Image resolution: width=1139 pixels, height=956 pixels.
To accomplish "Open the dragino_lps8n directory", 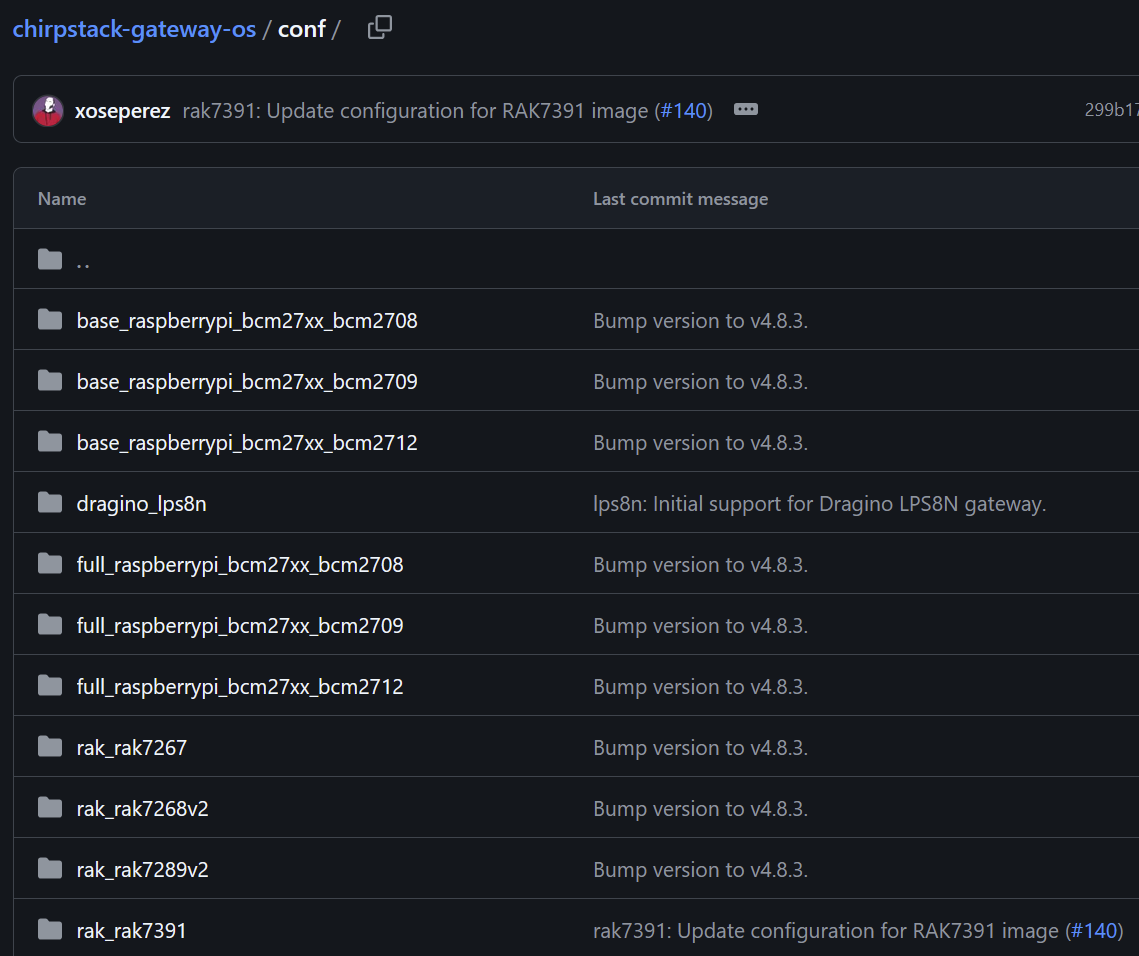I will [141, 504].
